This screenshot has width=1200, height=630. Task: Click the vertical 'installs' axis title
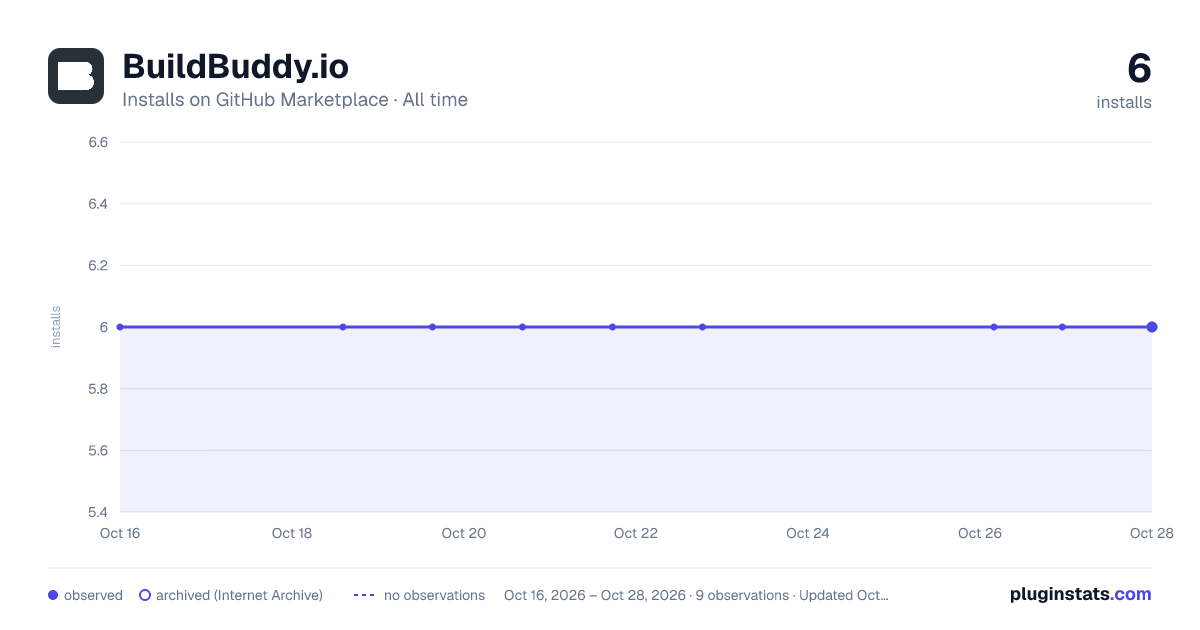(56, 327)
